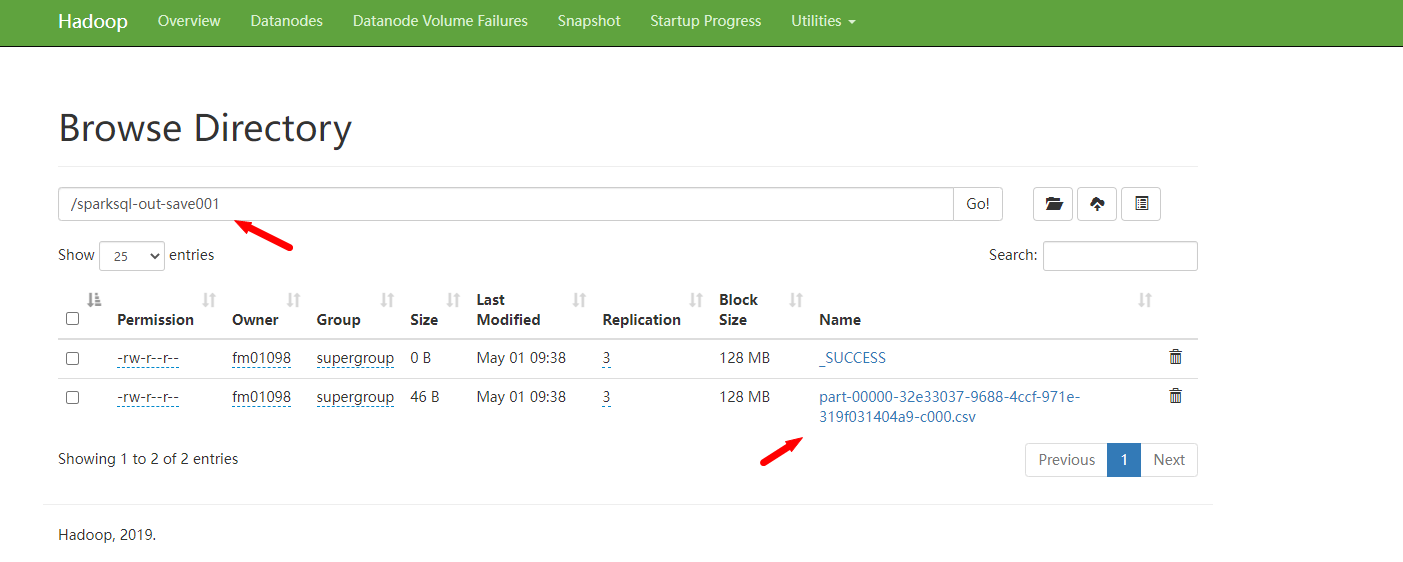Screen dimensions: 1403x562
Task: Open the Snapshot tab
Action: point(589,21)
